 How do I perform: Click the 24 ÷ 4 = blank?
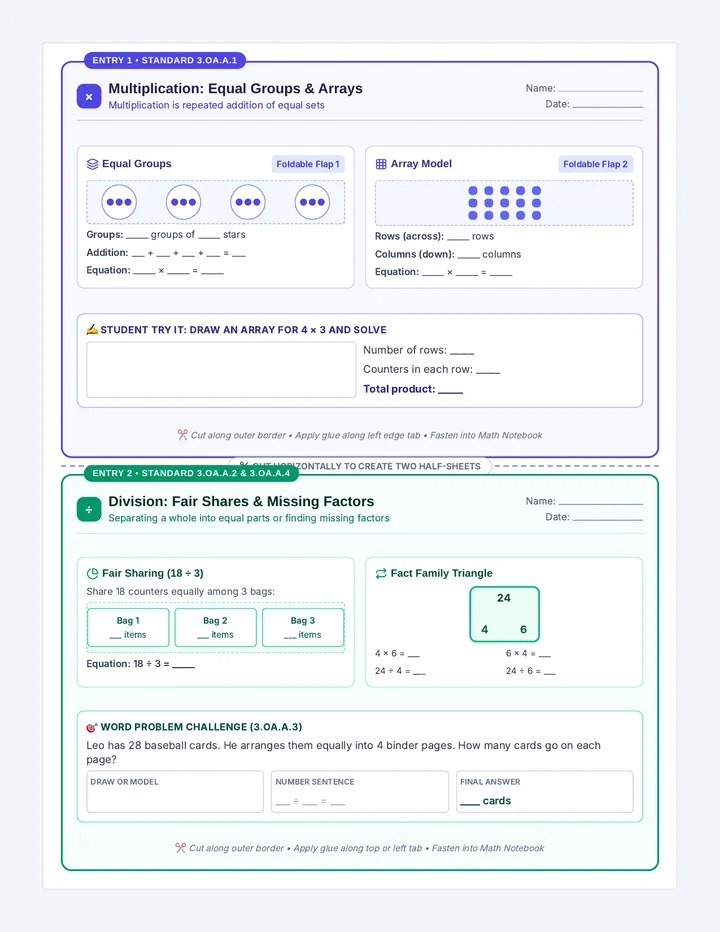click(419, 671)
